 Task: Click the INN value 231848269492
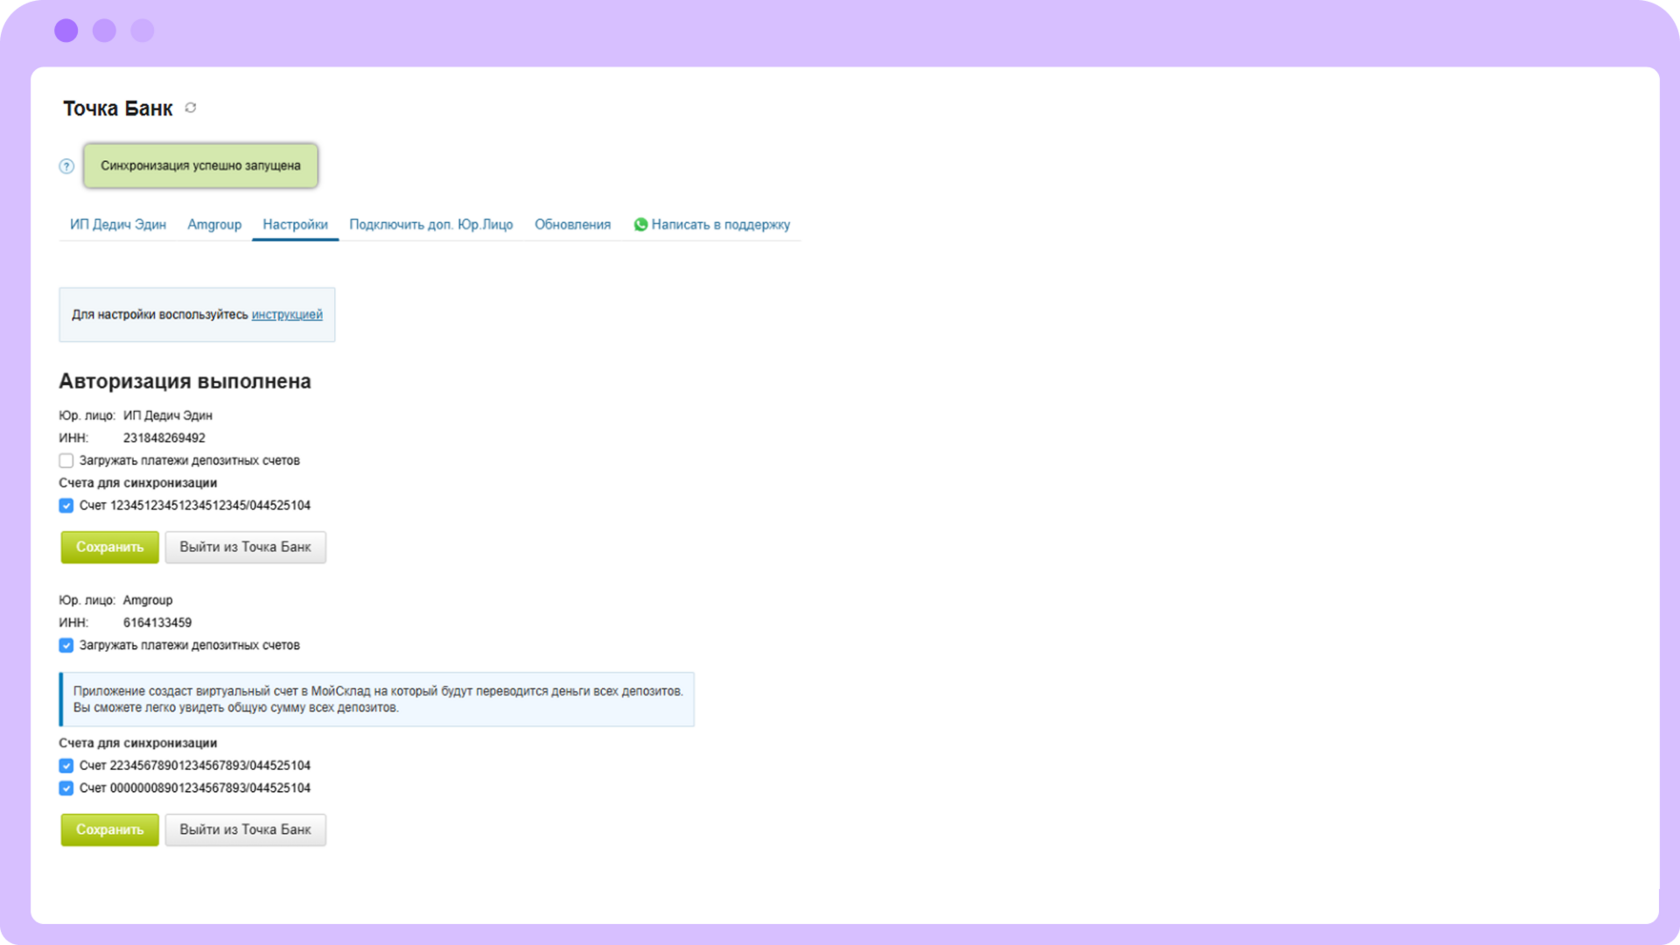tap(164, 438)
